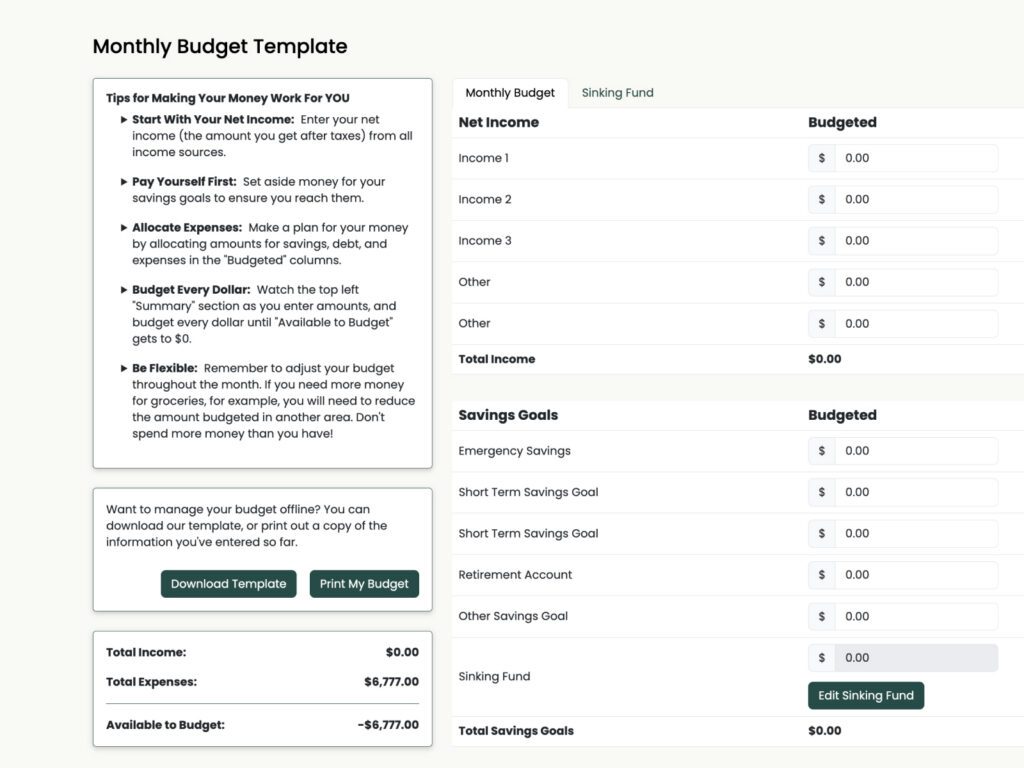Focus the Retirement Account amount input
The width and height of the screenshot is (1024, 768).
tap(916, 575)
